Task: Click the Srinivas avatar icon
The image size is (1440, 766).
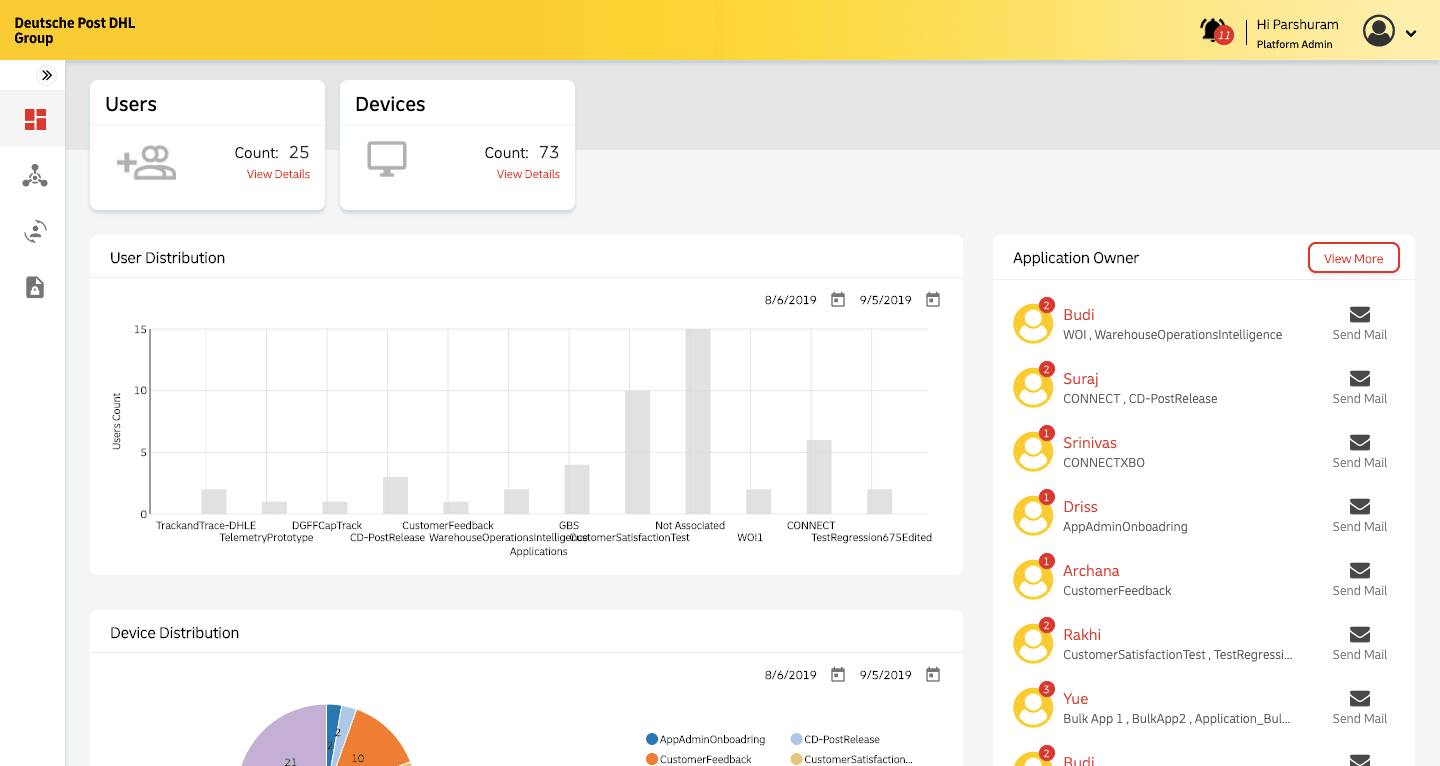Action: [x=1033, y=451]
